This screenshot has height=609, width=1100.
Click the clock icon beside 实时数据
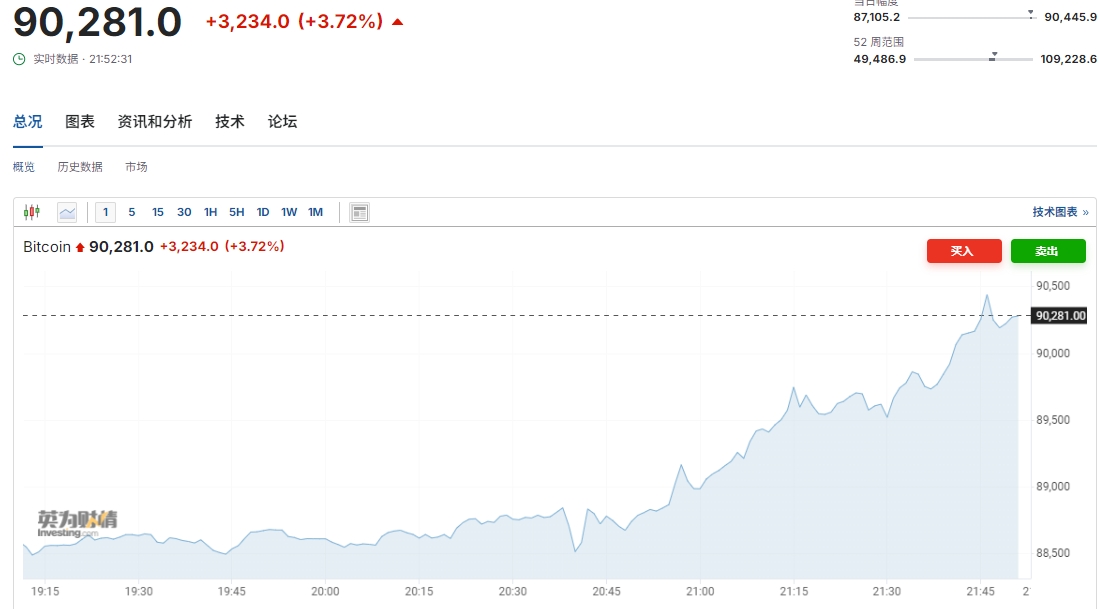[19, 59]
